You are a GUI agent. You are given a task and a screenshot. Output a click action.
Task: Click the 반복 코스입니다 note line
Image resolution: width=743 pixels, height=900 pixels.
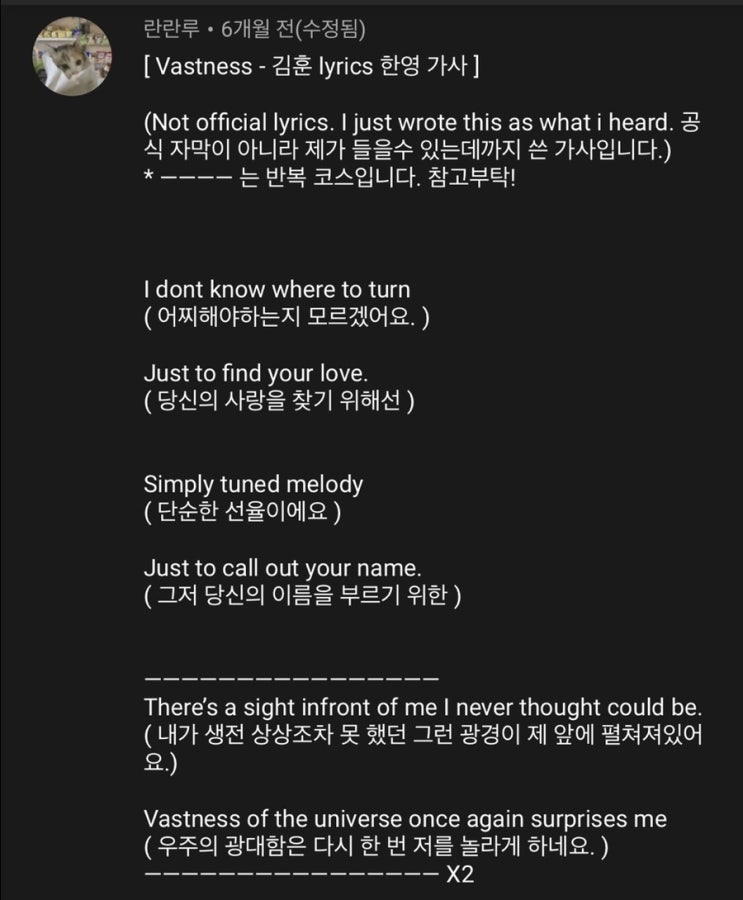click(x=330, y=186)
